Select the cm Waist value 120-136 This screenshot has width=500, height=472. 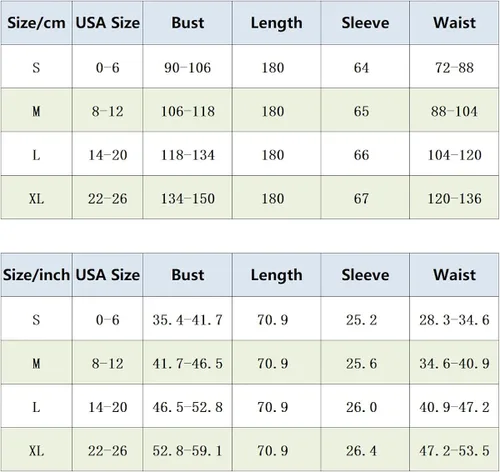[454, 199]
